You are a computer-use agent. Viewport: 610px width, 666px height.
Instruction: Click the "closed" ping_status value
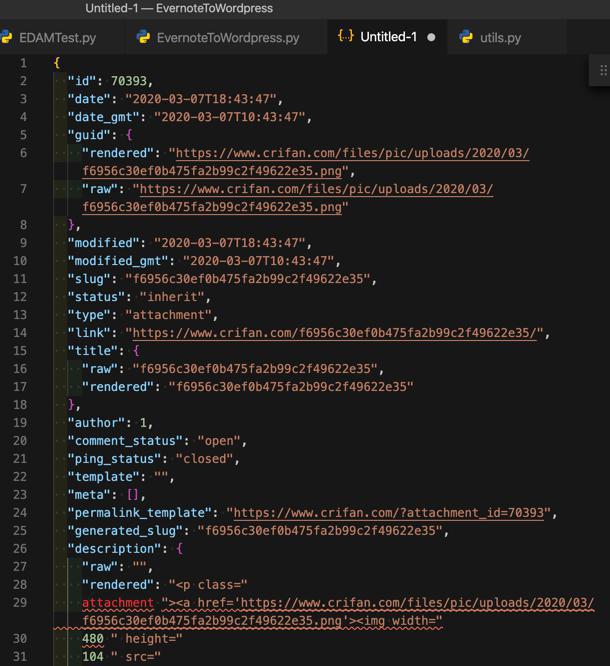[x=204, y=459]
